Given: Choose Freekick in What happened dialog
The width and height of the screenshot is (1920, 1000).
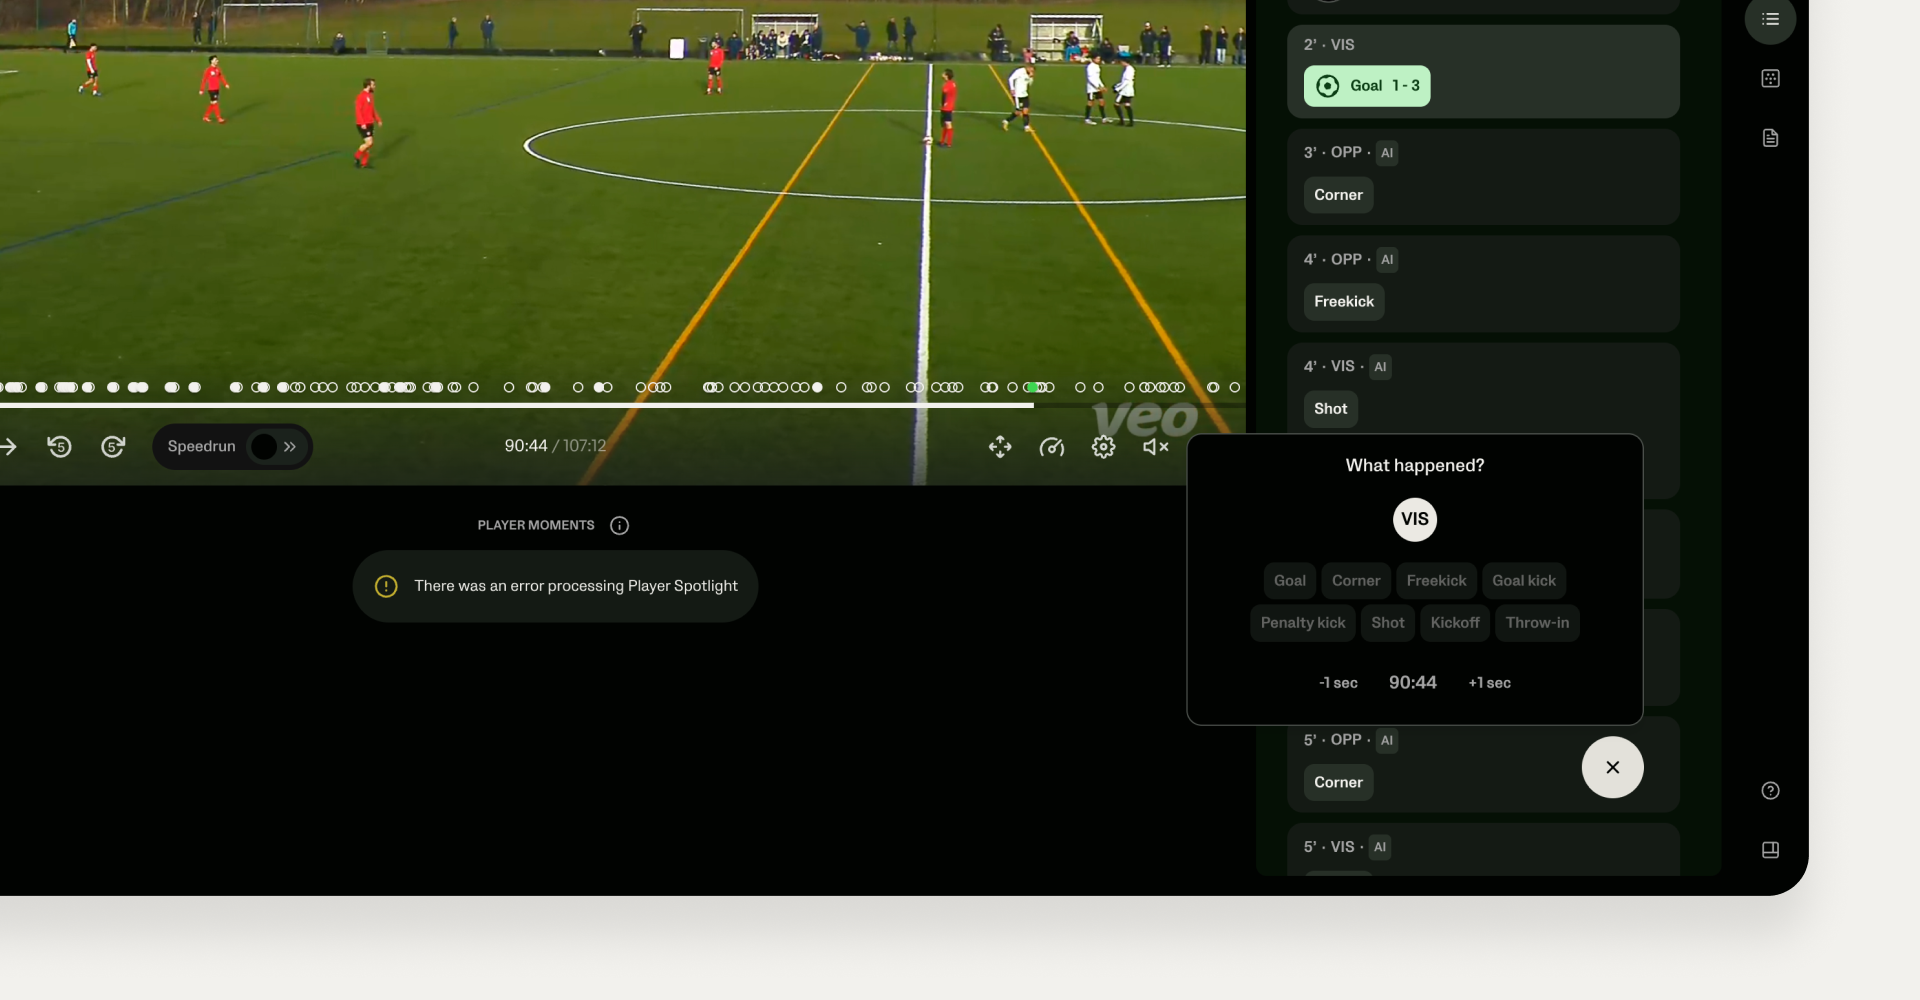Looking at the screenshot, I should coord(1436,581).
